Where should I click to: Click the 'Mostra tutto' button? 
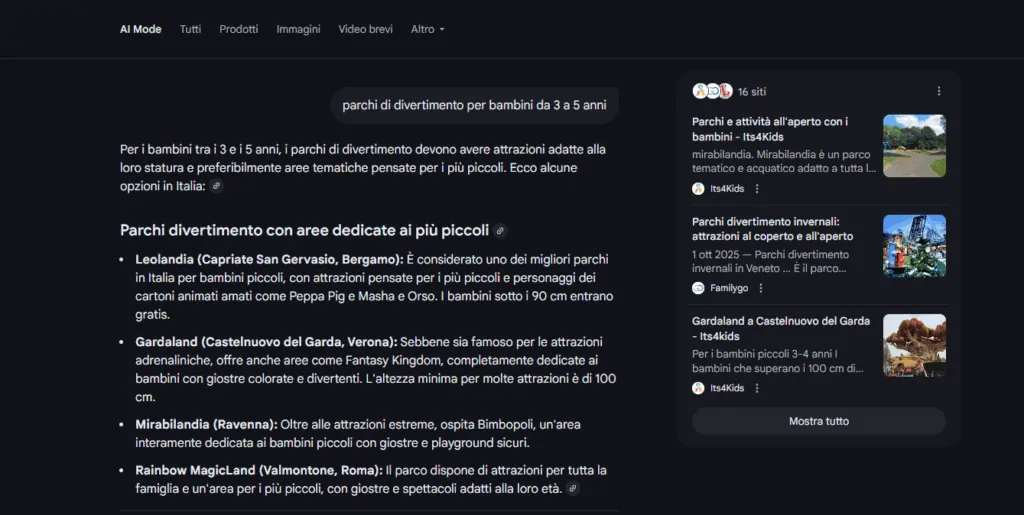click(819, 421)
